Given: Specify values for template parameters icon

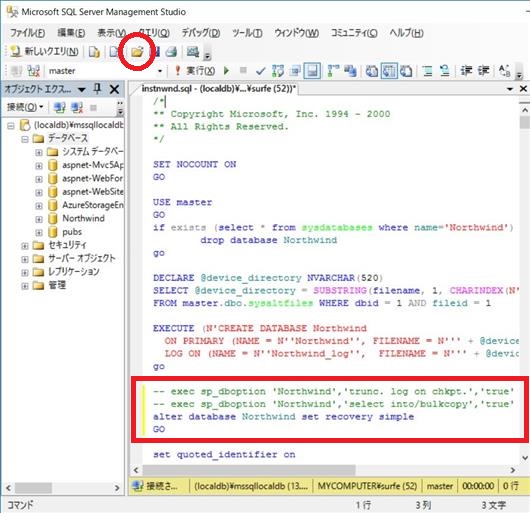Looking at the screenshot, I should (x=505, y=71).
